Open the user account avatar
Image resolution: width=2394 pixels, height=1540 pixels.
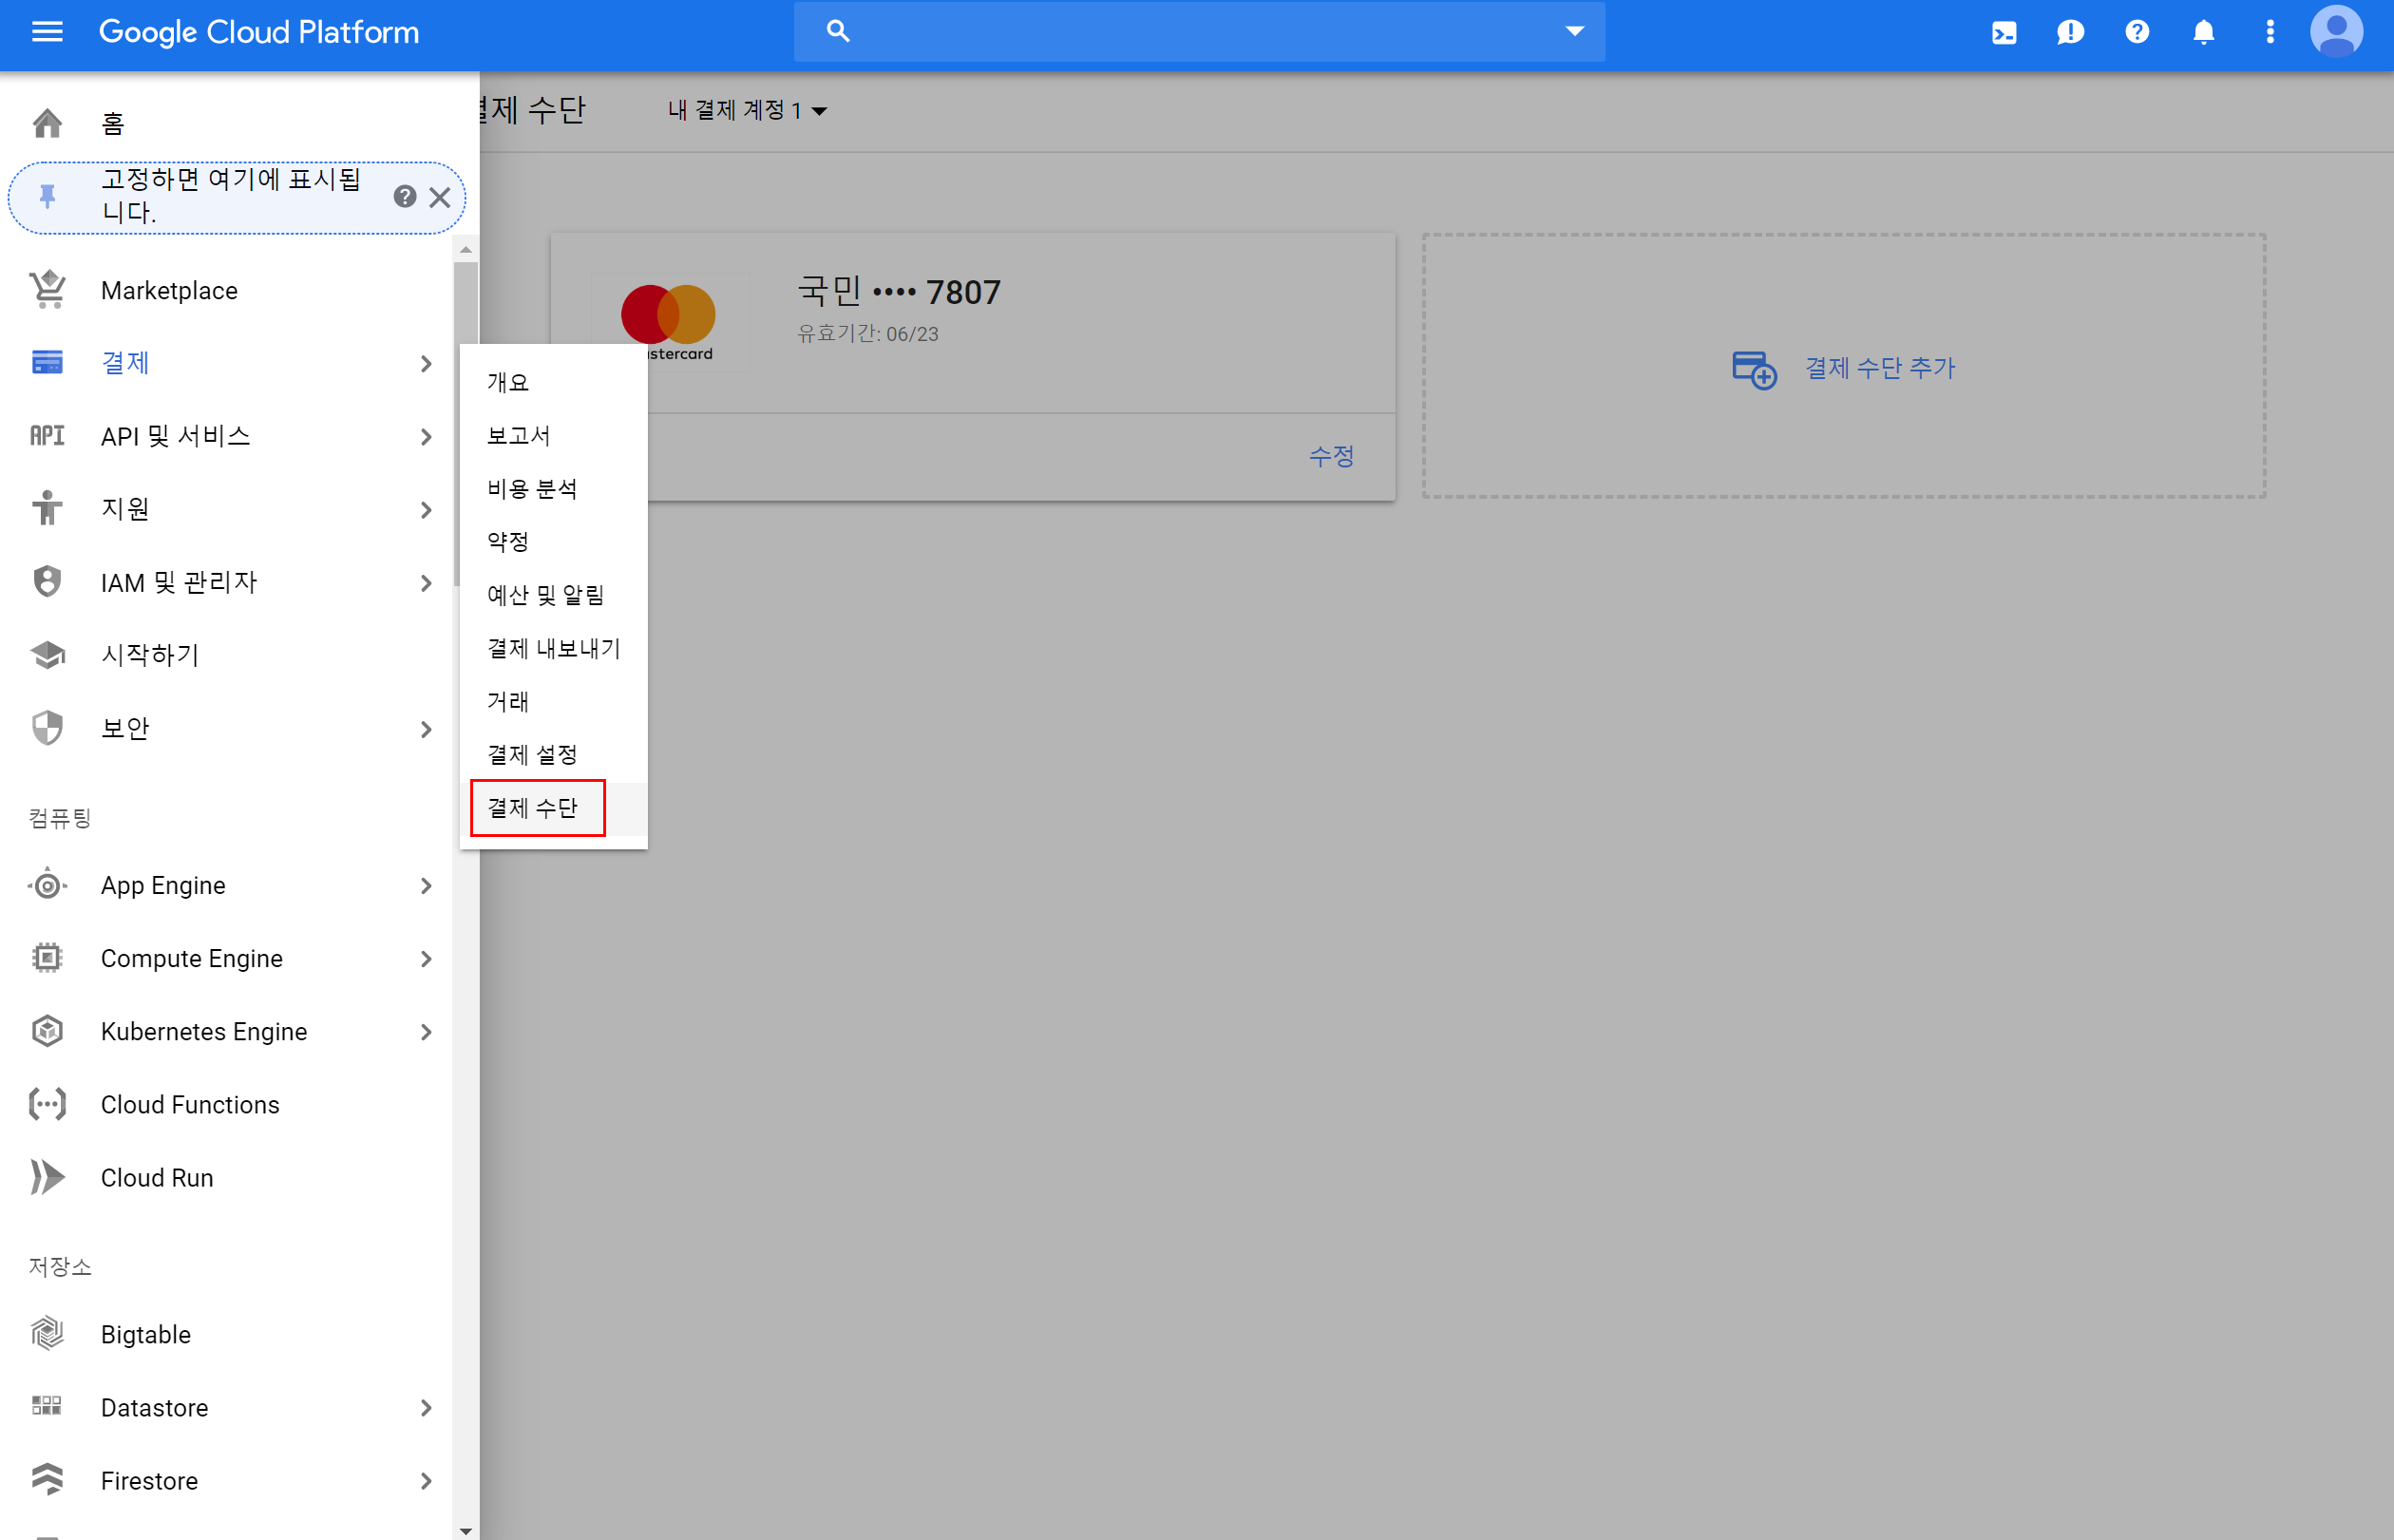tap(2335, 33)
